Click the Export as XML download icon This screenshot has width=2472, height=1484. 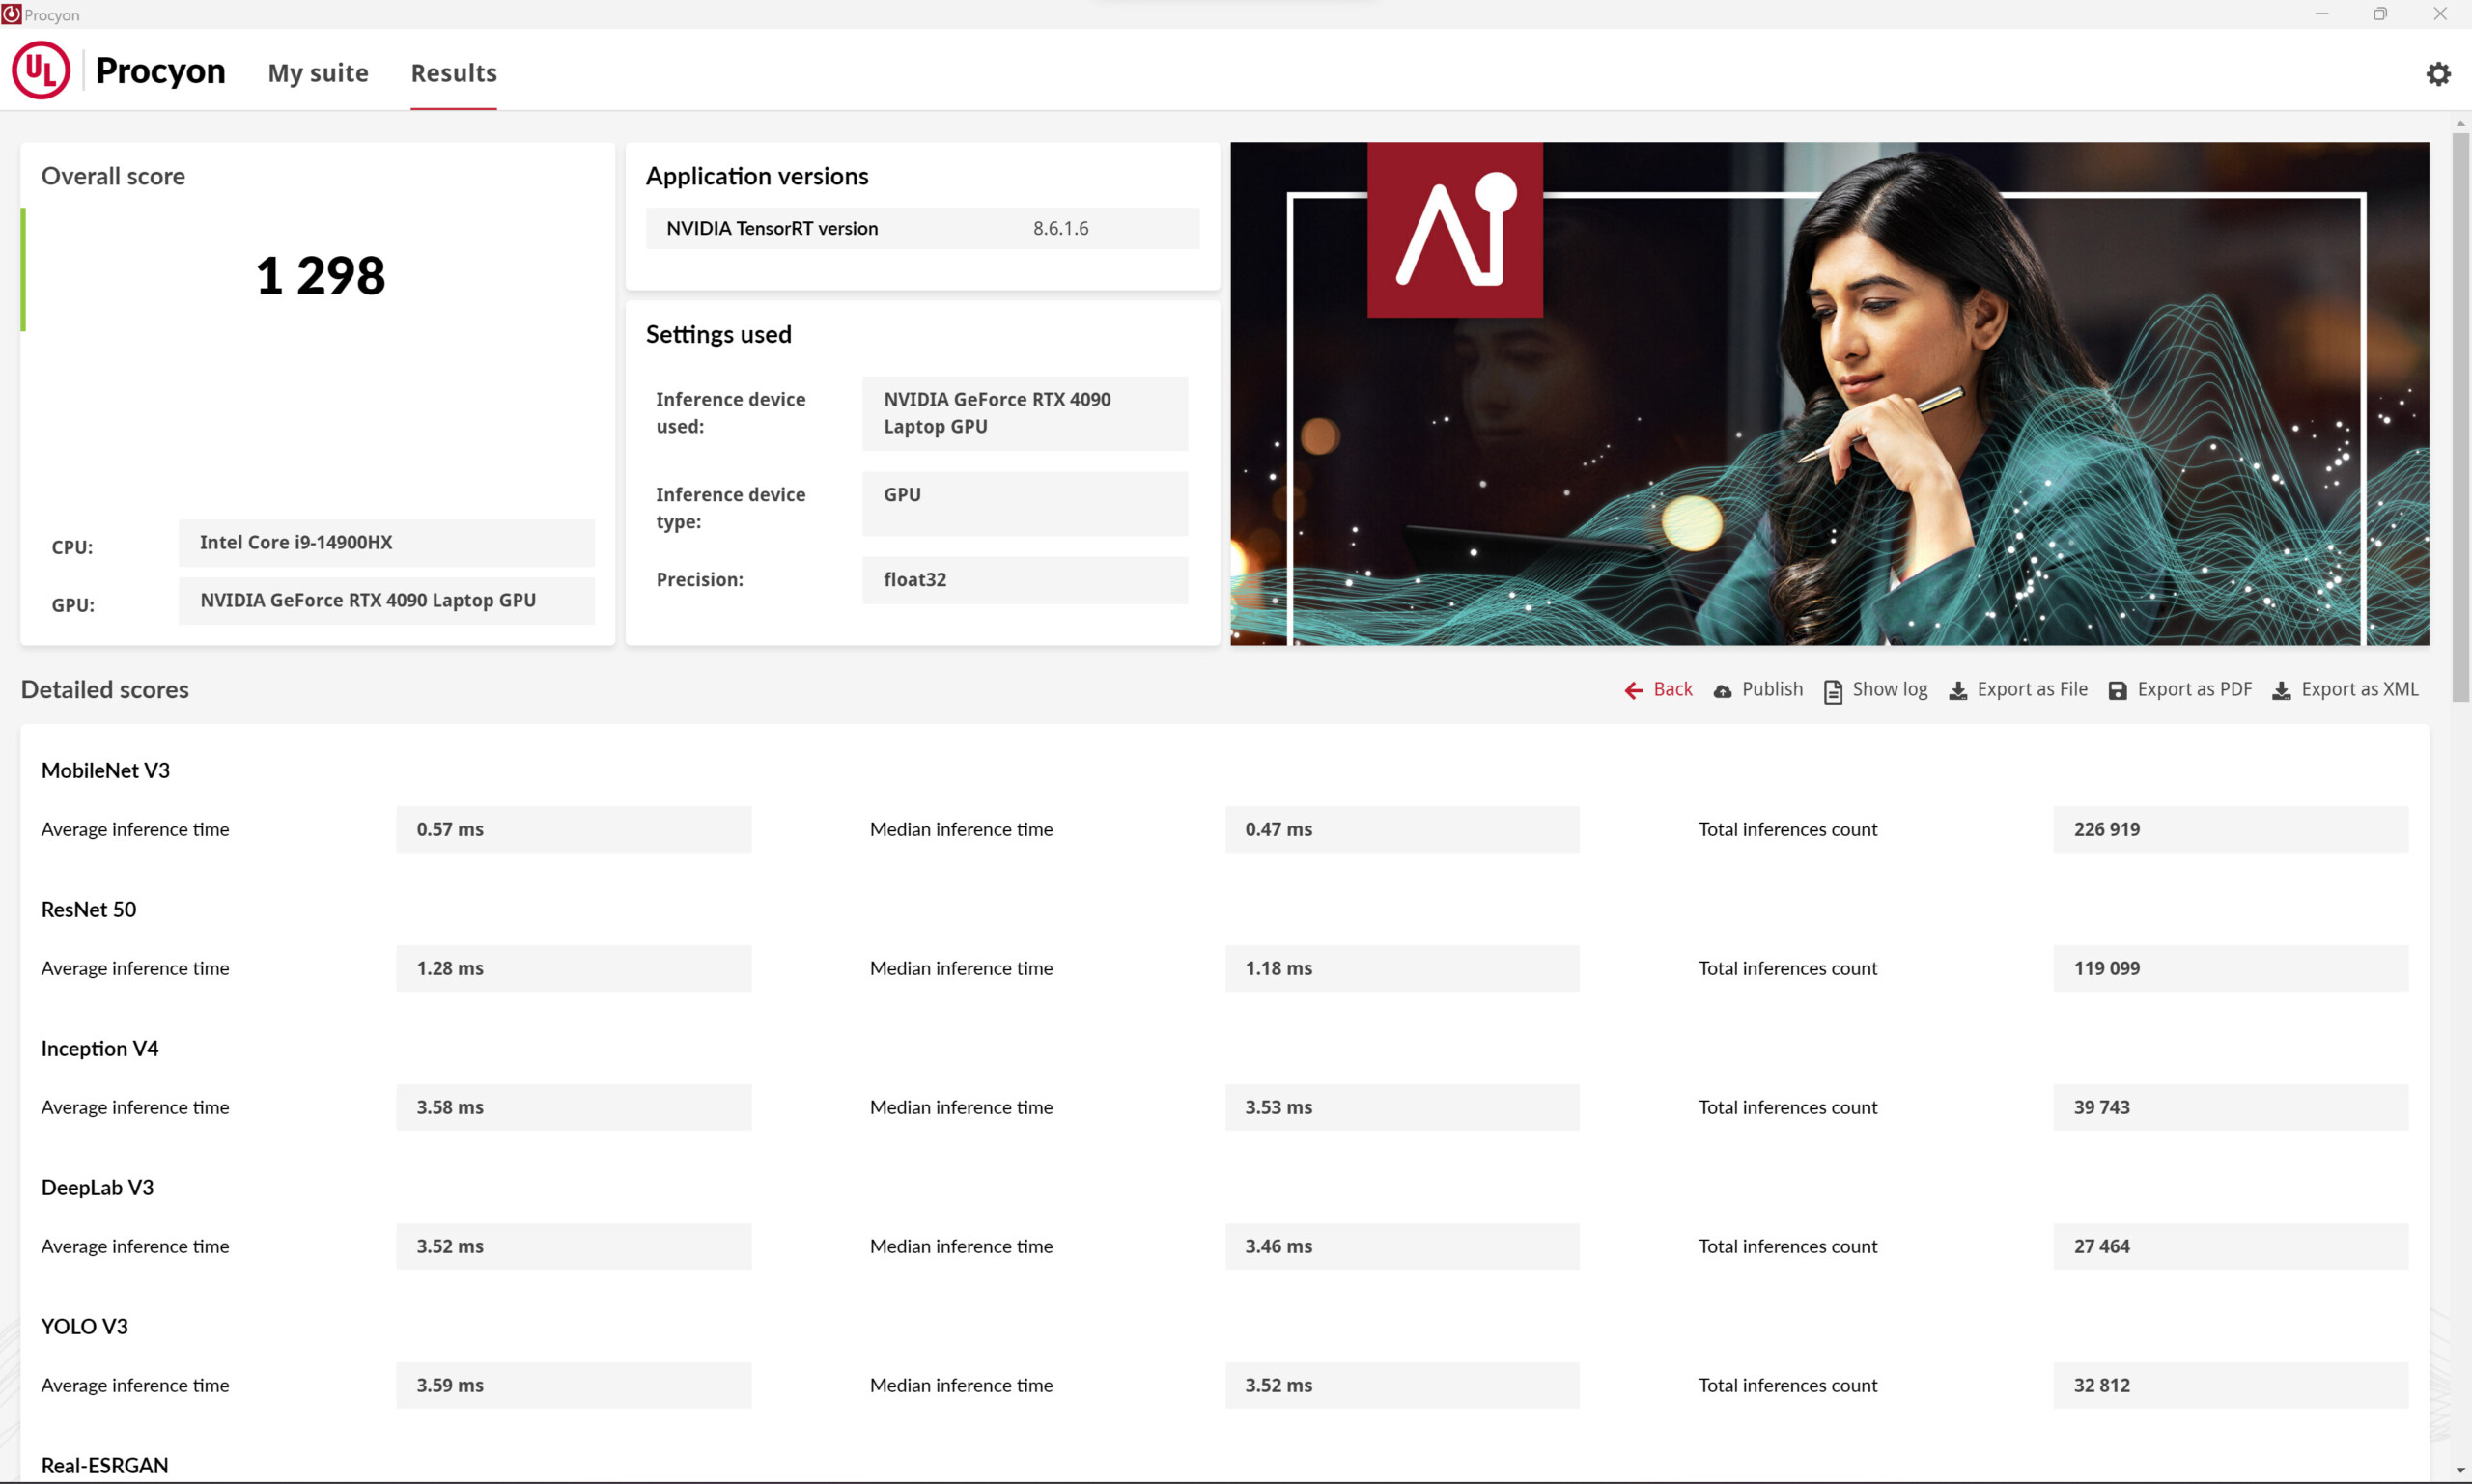click(2281, 691)
